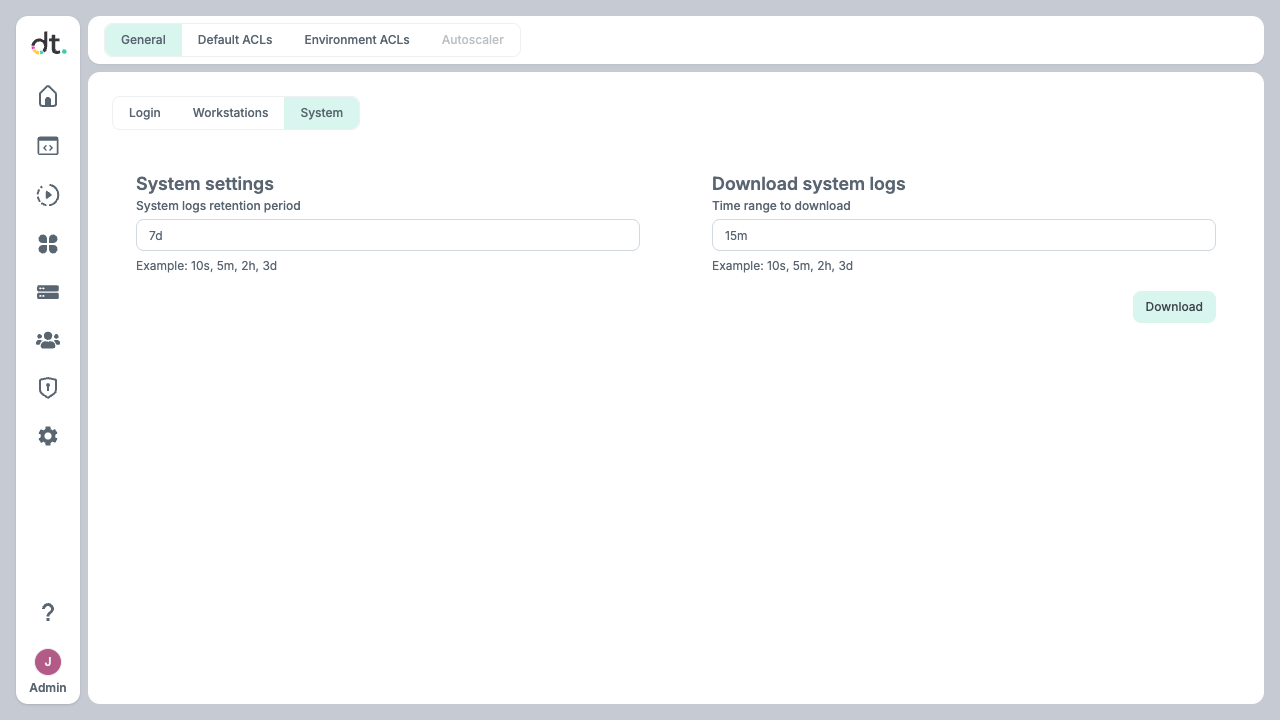Focus the System logs retention period field
The height and width of the screenshot is (720, 1280).
click(388, 236)
